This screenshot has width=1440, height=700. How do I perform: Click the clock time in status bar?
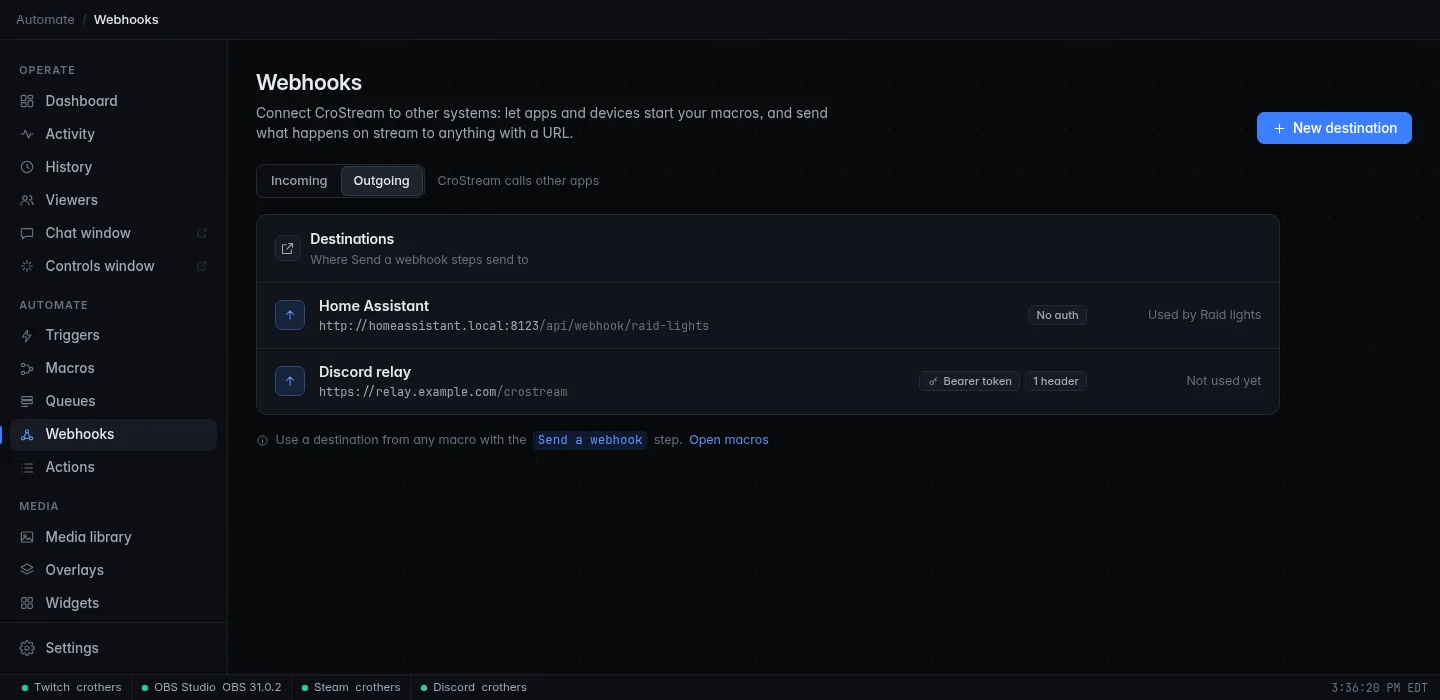pos(1379,688)
